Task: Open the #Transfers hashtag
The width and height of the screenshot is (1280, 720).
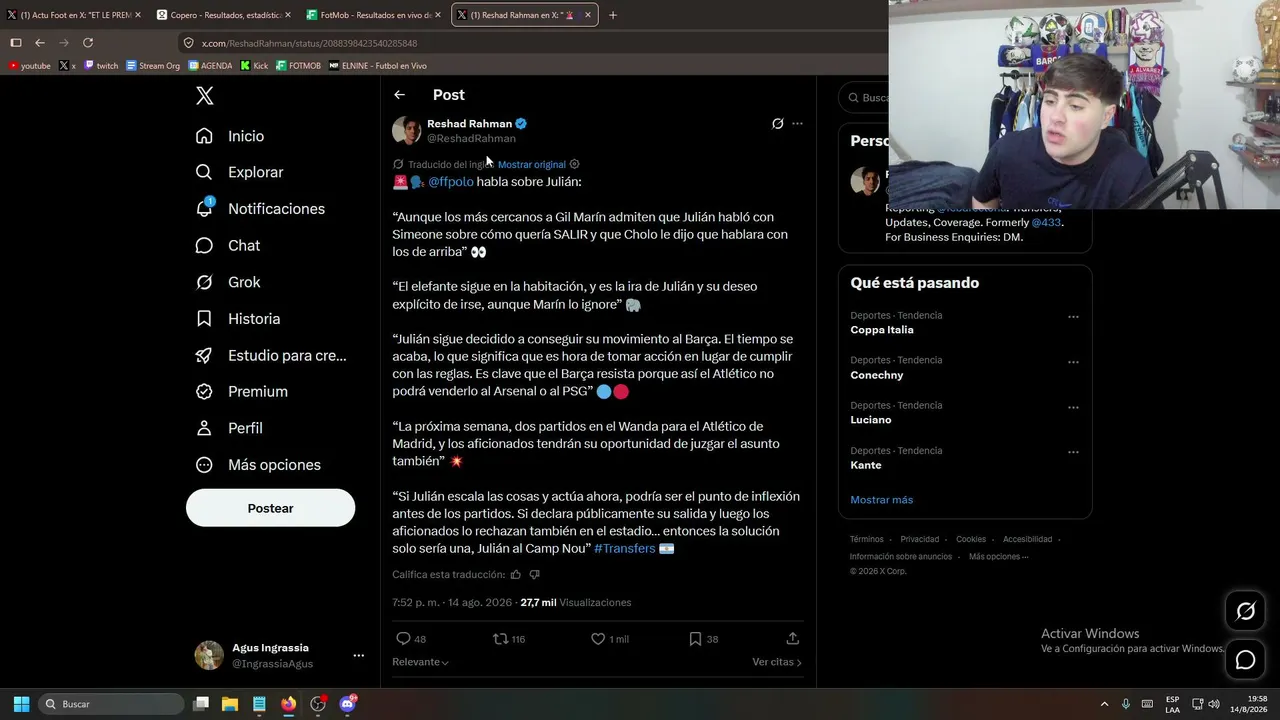Action: click(625, 549)
